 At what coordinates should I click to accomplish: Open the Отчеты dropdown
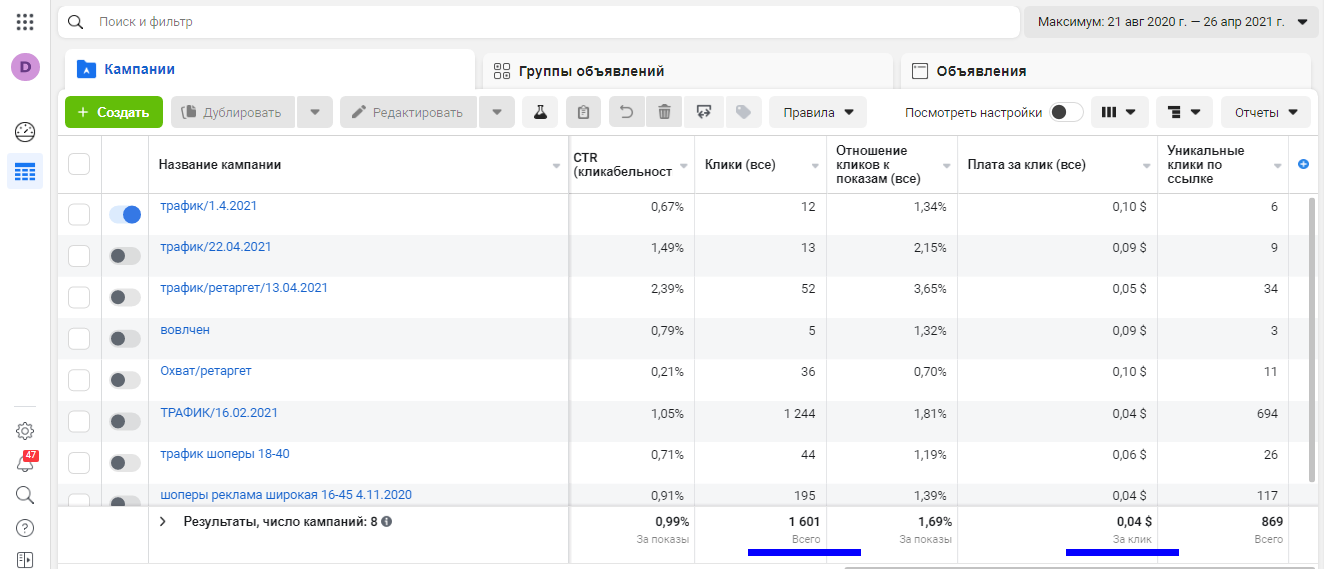coord(1266,112)
